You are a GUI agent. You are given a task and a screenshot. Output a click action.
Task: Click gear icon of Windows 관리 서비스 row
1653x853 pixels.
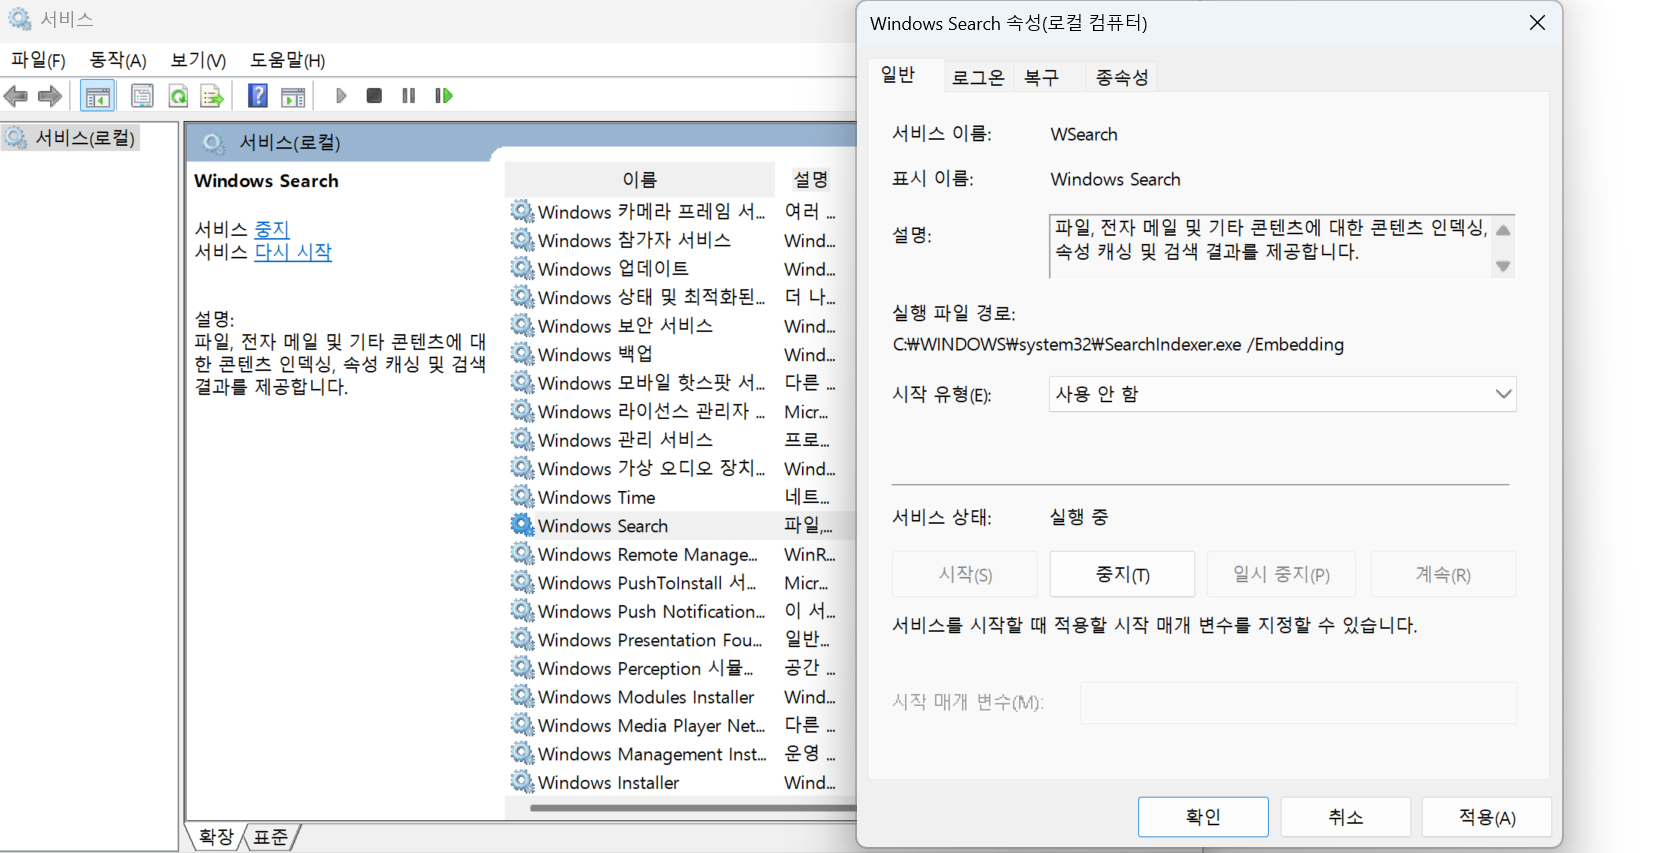point(522,439)
